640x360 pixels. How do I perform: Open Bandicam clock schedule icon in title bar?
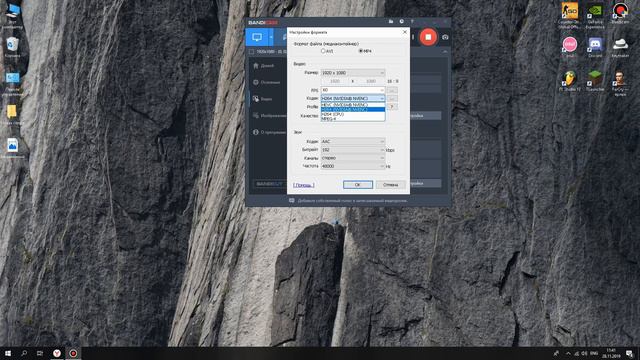click(x=402, y=21)
